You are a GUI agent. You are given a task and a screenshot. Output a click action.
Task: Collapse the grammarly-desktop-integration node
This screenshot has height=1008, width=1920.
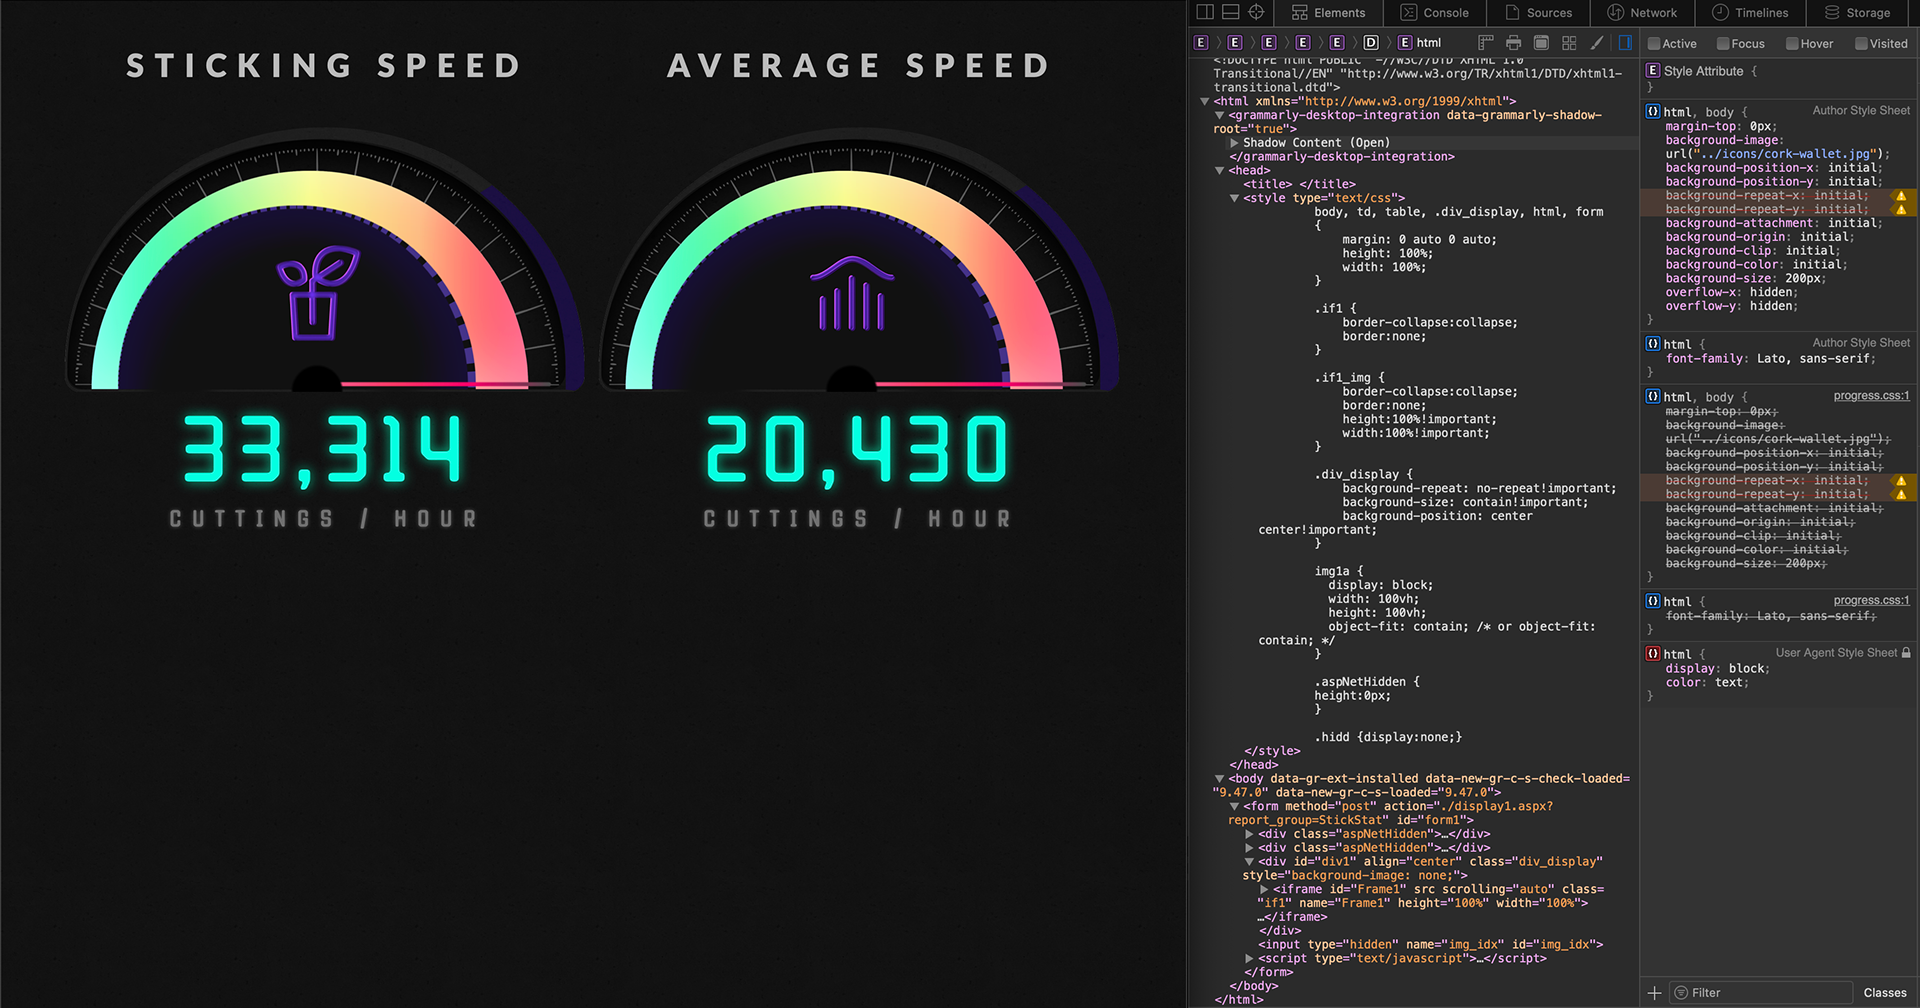point(1220,115)
